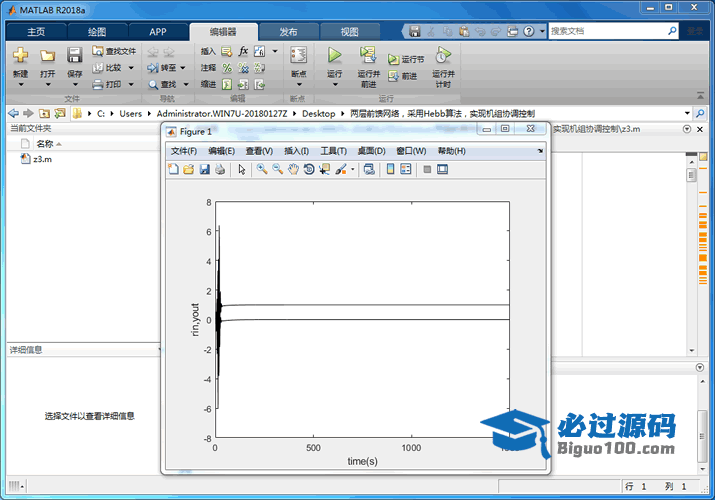Click the Open (打开) folder icon
The width and height of the screenshot is (715, 500).
coord(47,56)
